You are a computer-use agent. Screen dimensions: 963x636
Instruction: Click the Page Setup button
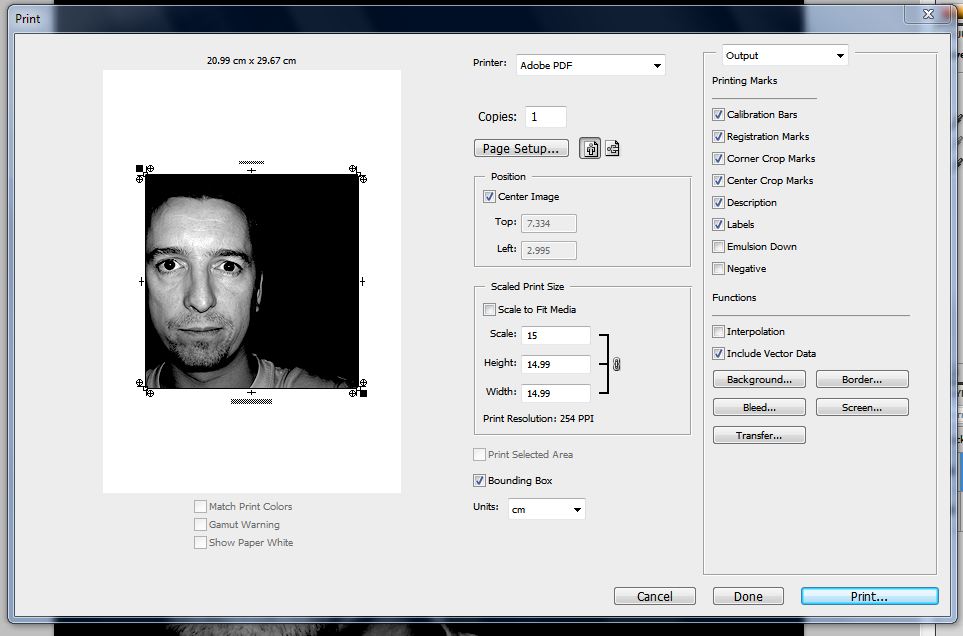[x=520, y=148]
